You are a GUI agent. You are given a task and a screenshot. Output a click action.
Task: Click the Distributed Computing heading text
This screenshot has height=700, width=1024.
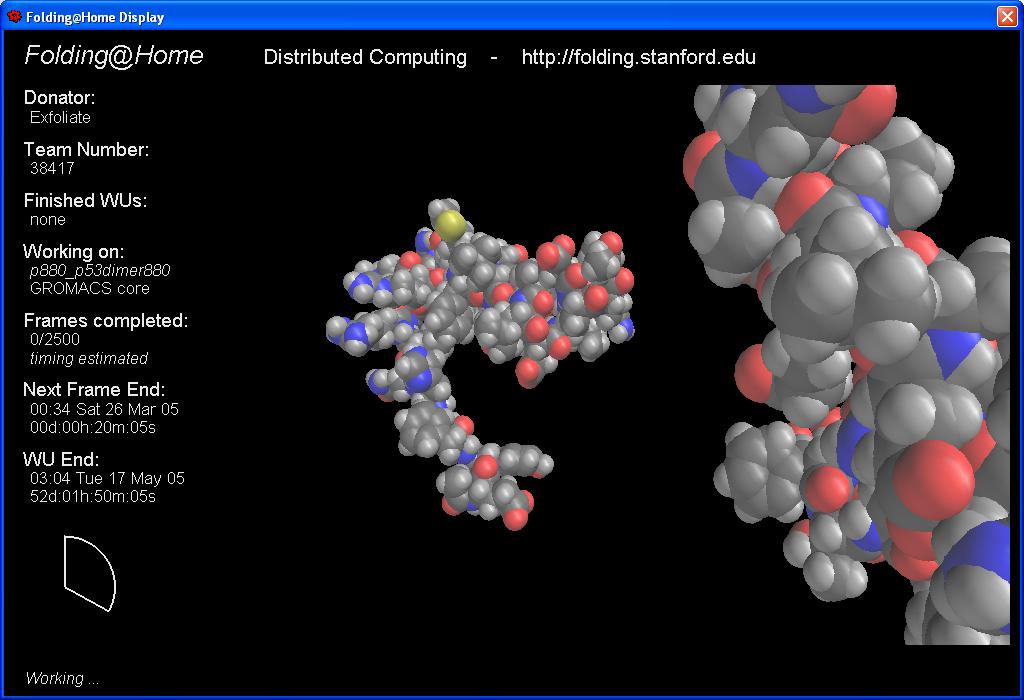(365, 57)
